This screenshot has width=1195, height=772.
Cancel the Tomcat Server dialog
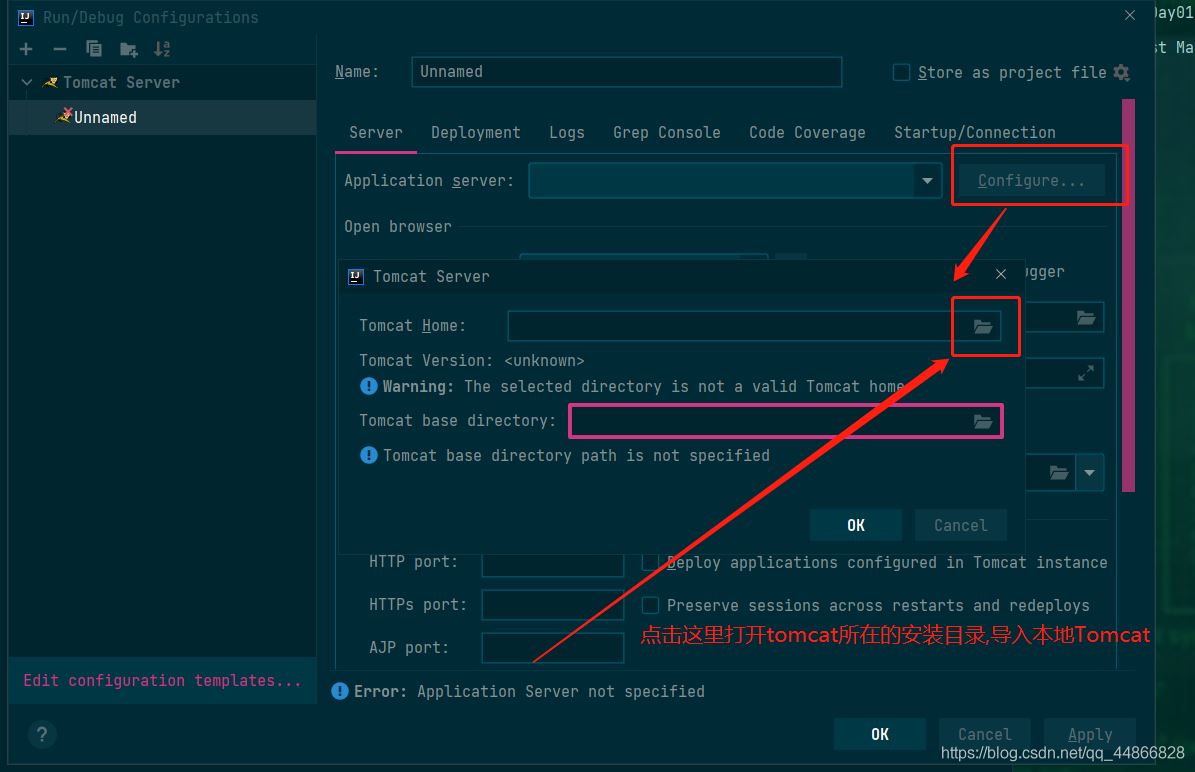click(x=960, y=525)
